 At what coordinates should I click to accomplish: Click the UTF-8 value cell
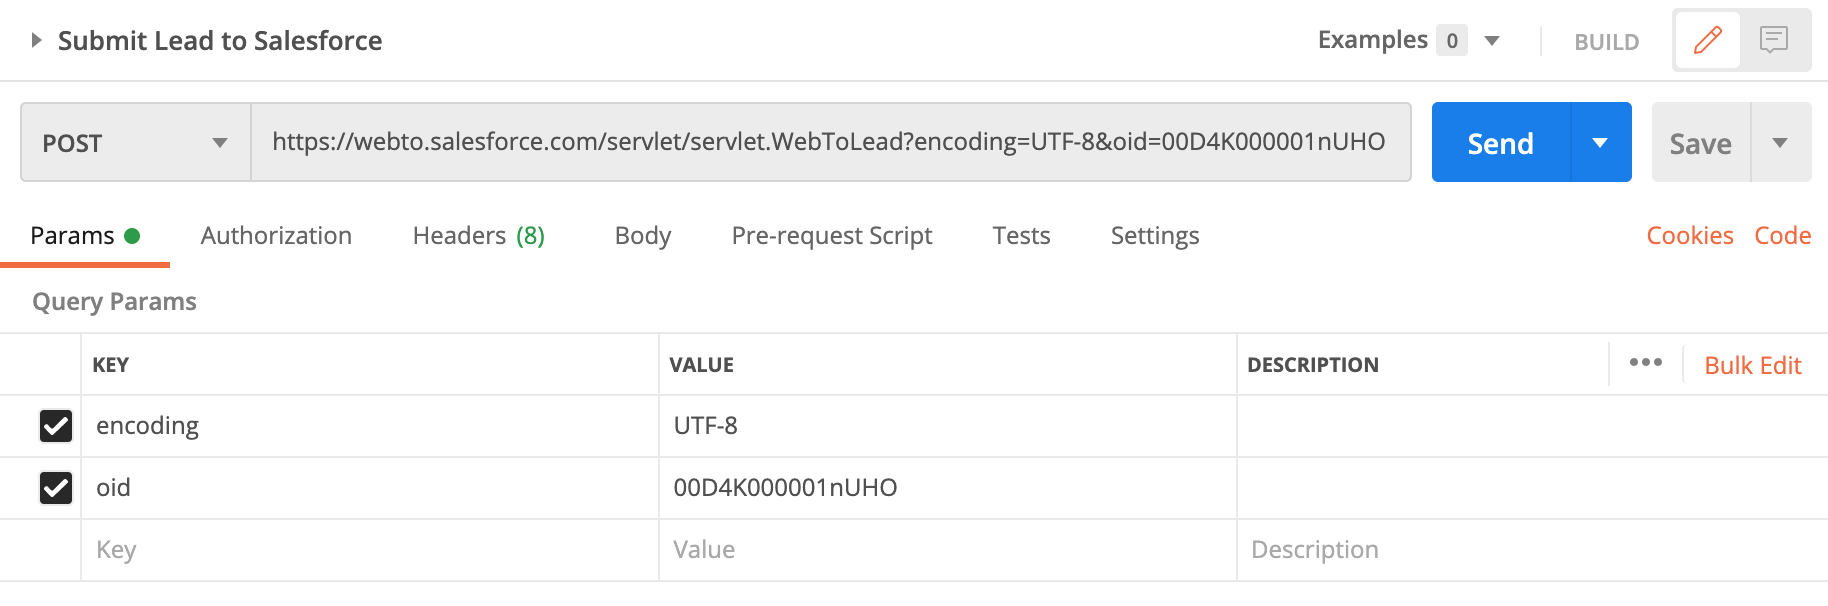[x=948, y=426]
